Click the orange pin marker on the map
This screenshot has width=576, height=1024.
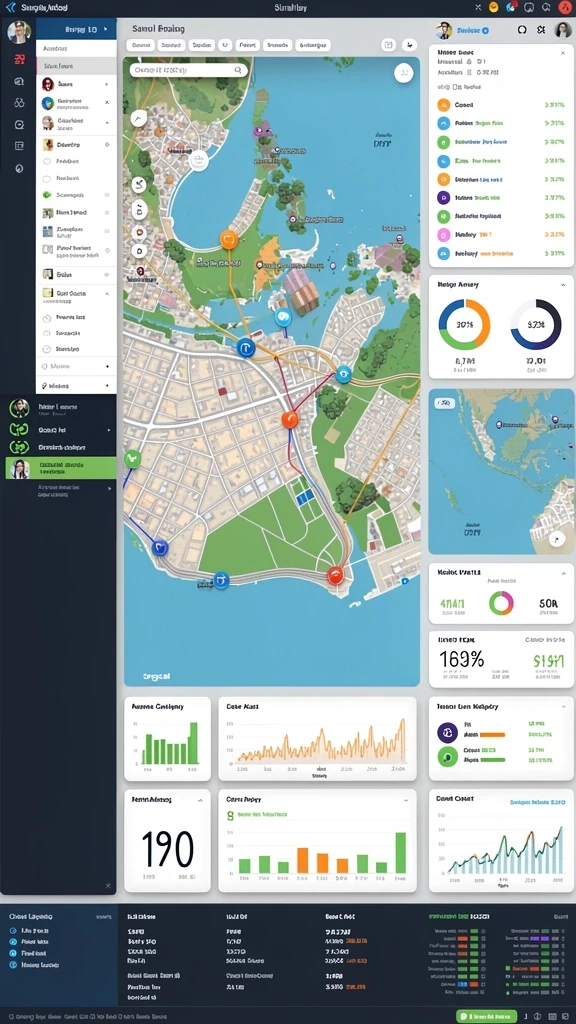pyautogui.click(x=229, y=239)
